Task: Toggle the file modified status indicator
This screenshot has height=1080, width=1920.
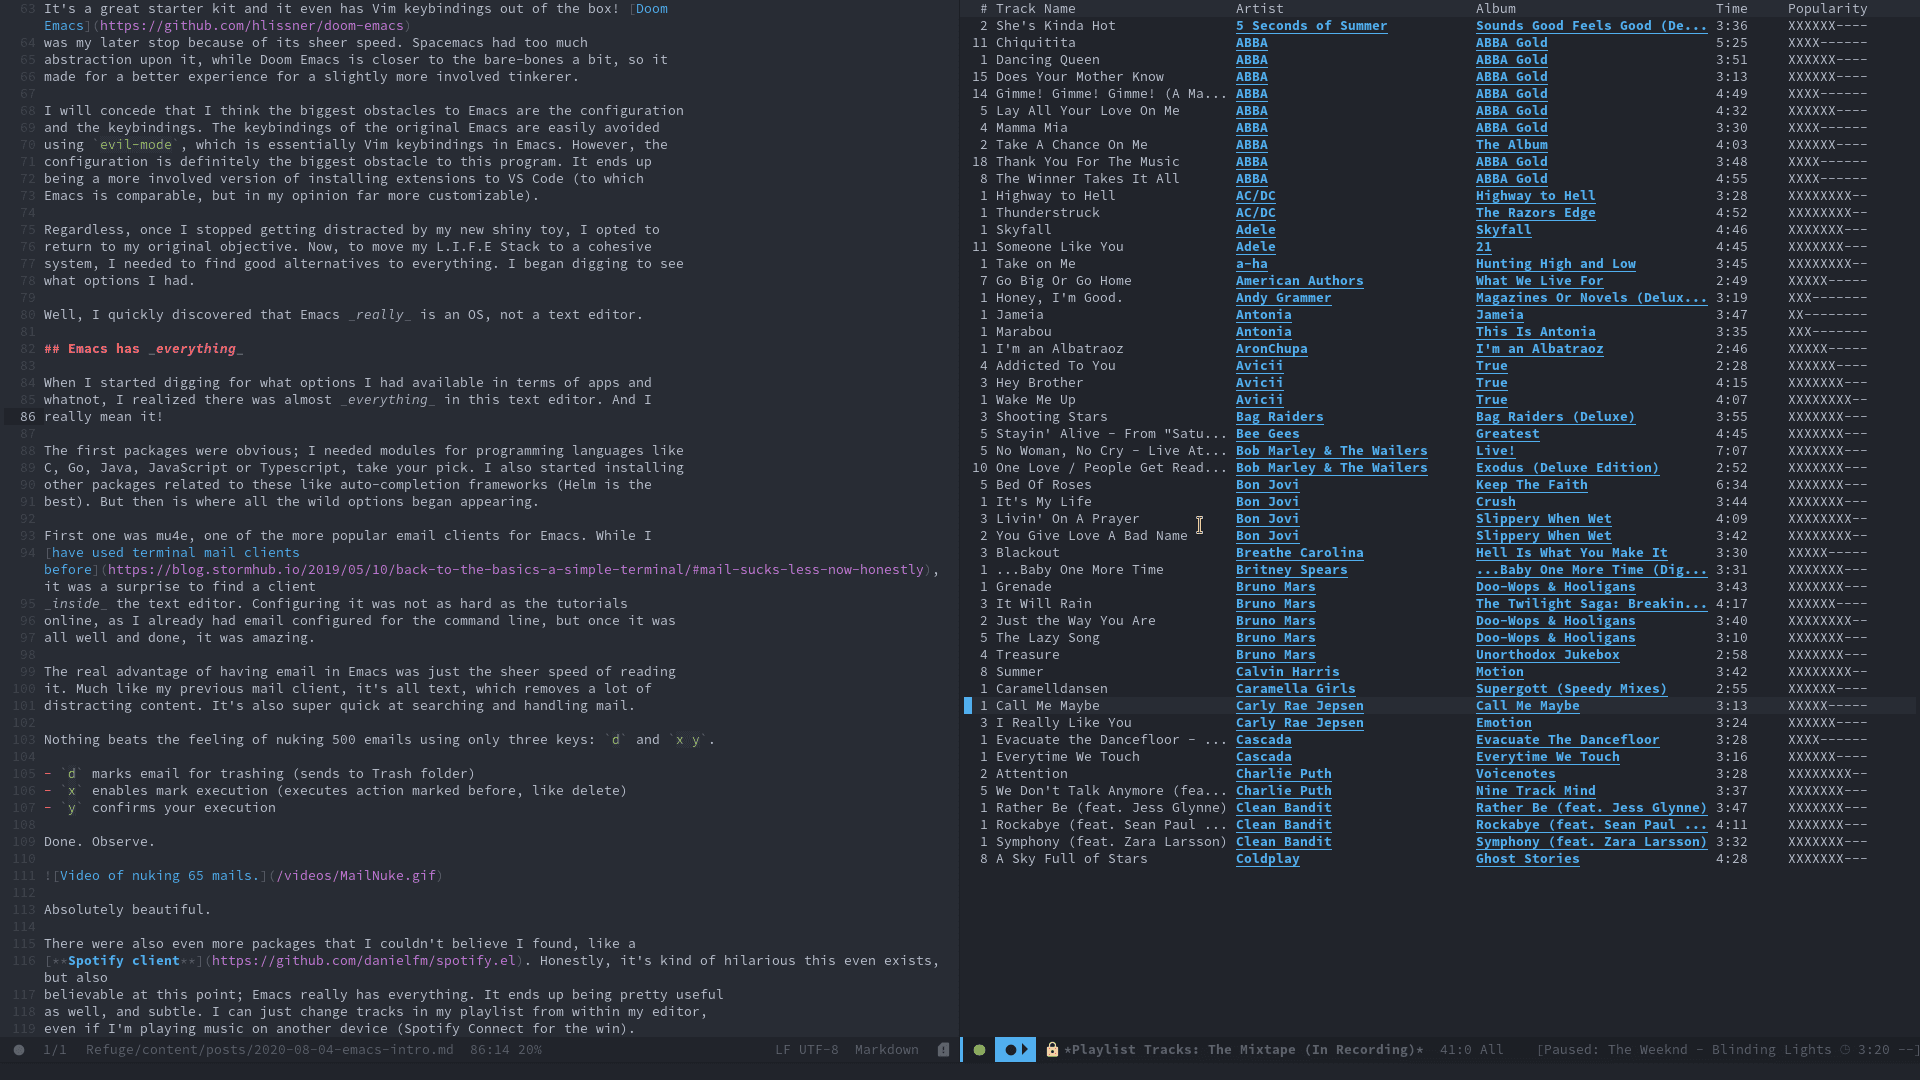Action: pos(20,1050)
